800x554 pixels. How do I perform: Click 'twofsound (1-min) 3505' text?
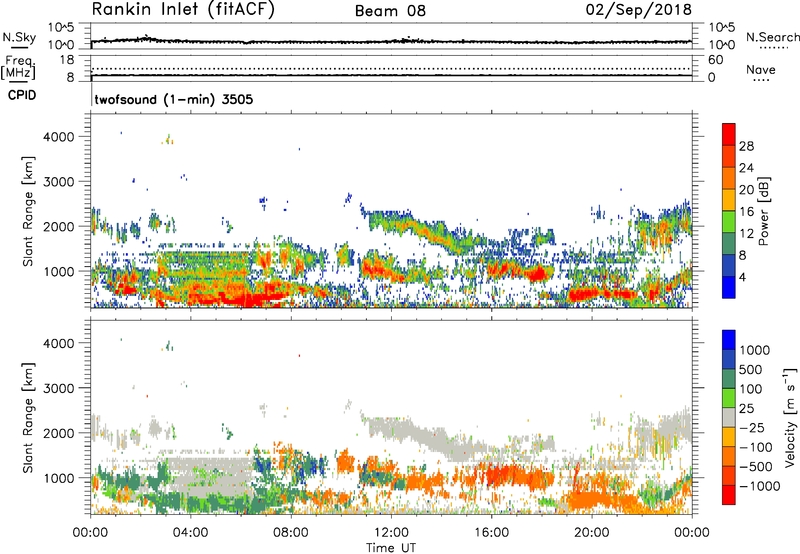pyautogui.click(x=174, y=99)
